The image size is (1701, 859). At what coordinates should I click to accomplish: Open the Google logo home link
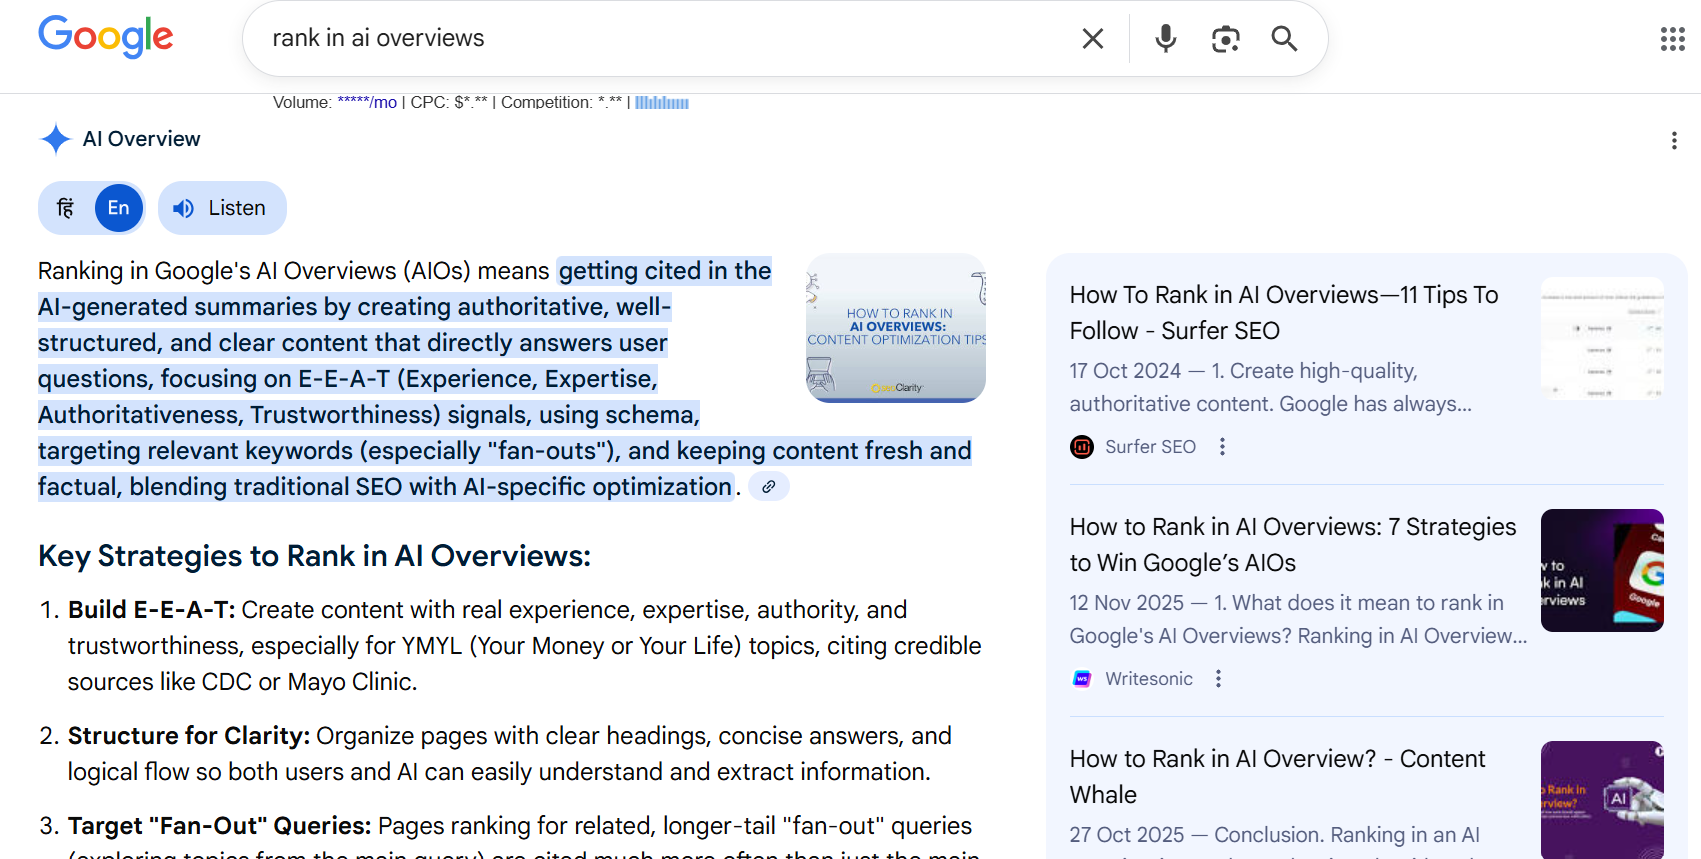(105, 37)
